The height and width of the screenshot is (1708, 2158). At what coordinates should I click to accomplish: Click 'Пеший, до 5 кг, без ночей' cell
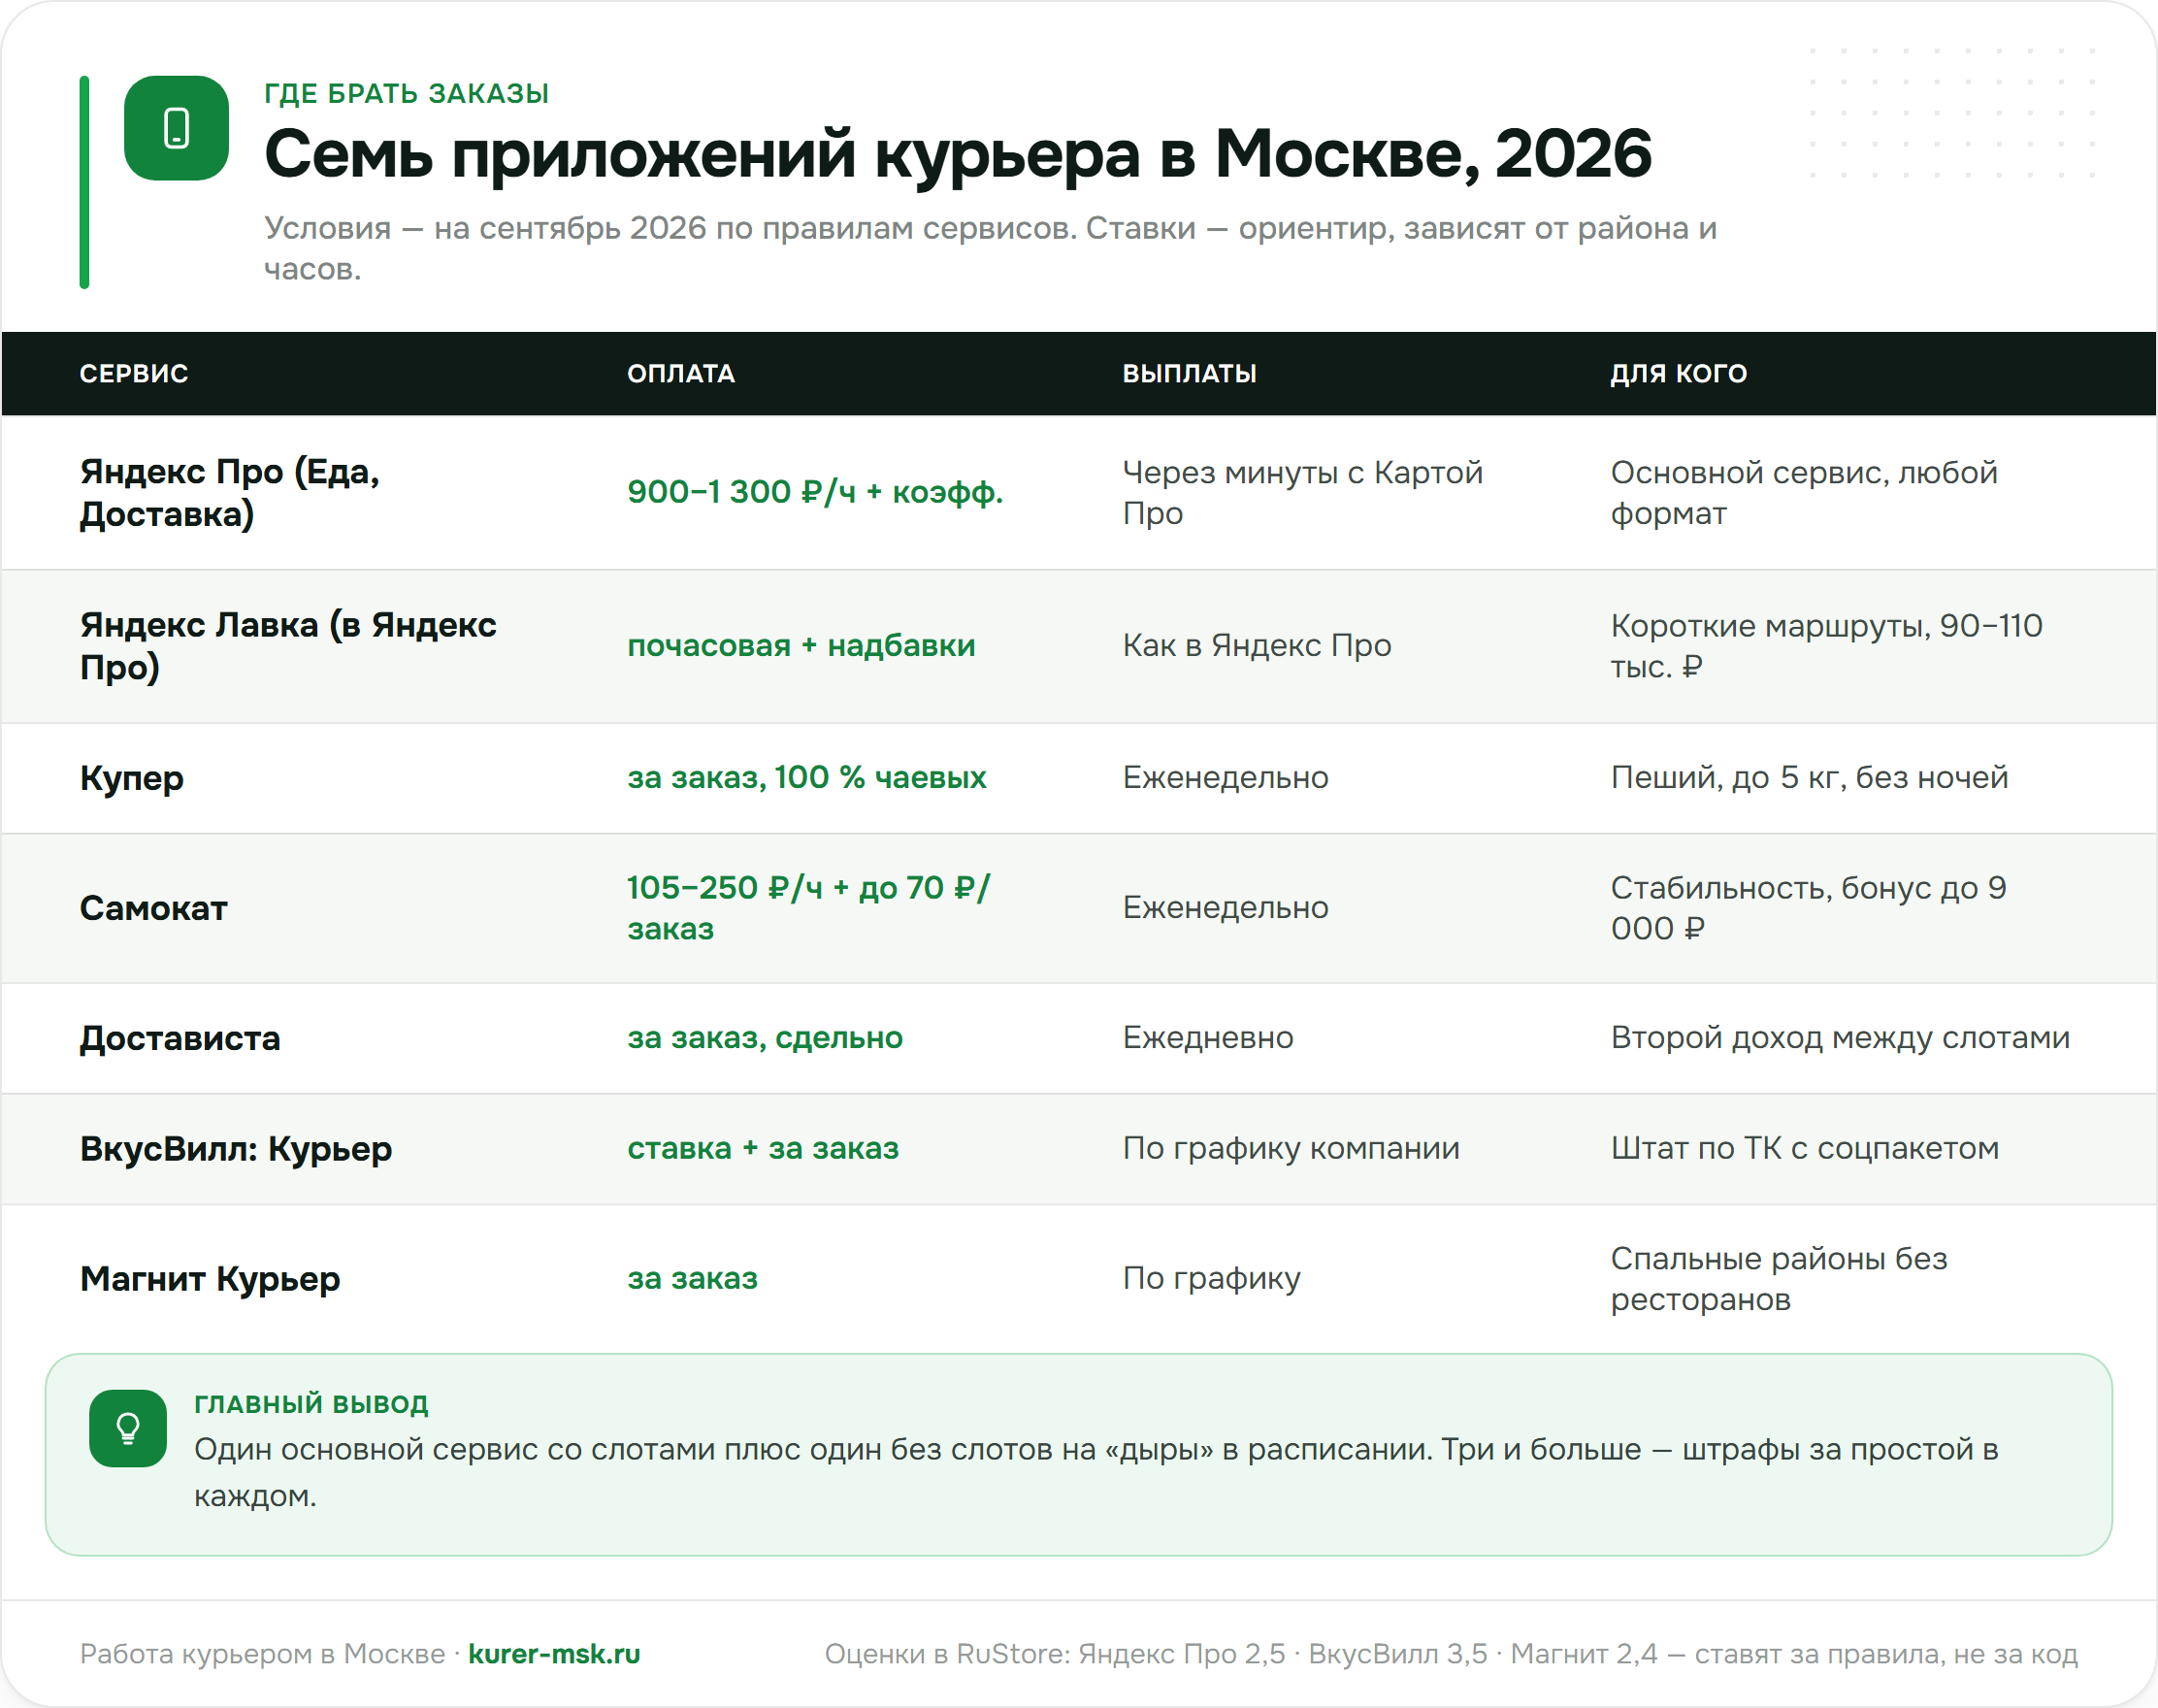coord(1809,777)
